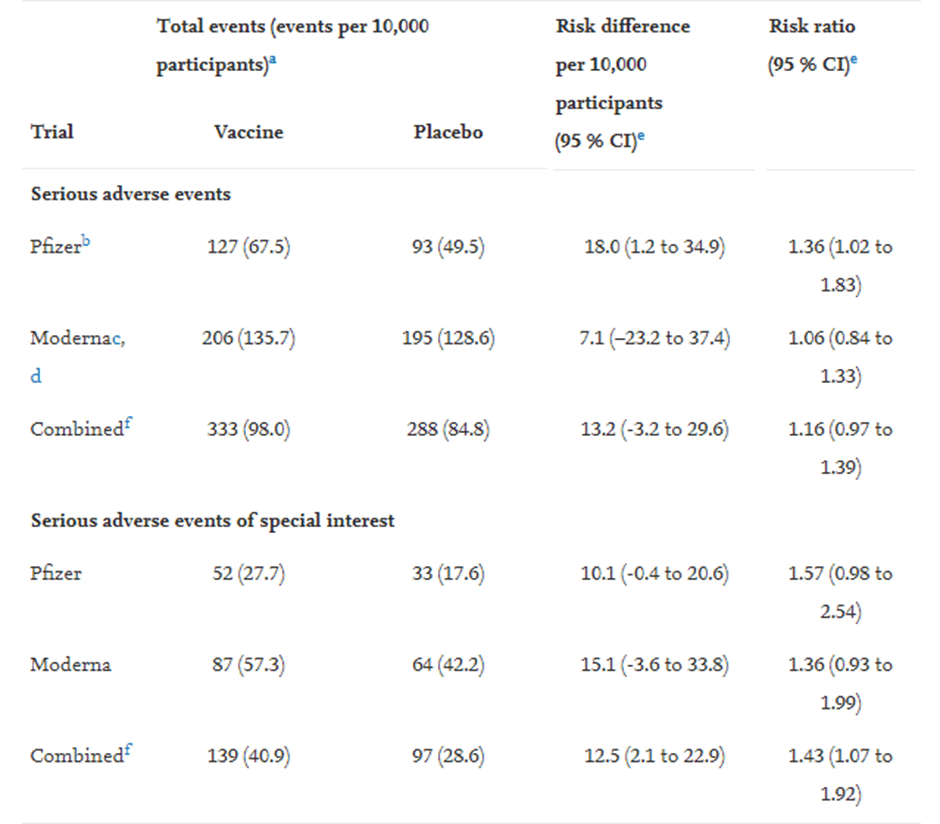Image resolution: width=940 pixels, height=824 pixels.
Task: Select the Trial column header
Action: pyautogui.click(x=52, y=132)
